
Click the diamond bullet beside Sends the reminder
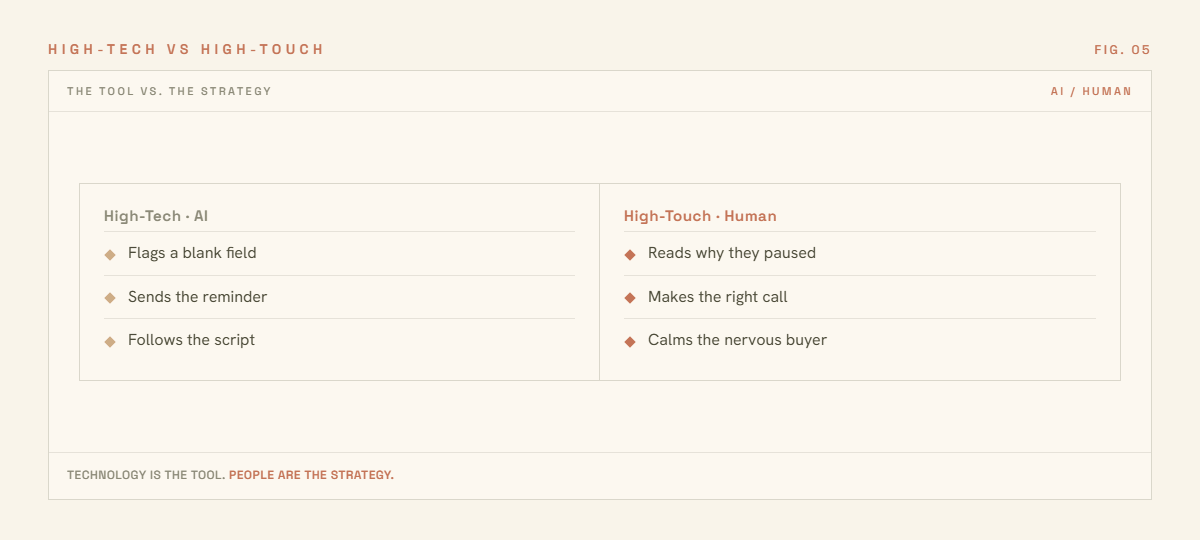point(110,298)
